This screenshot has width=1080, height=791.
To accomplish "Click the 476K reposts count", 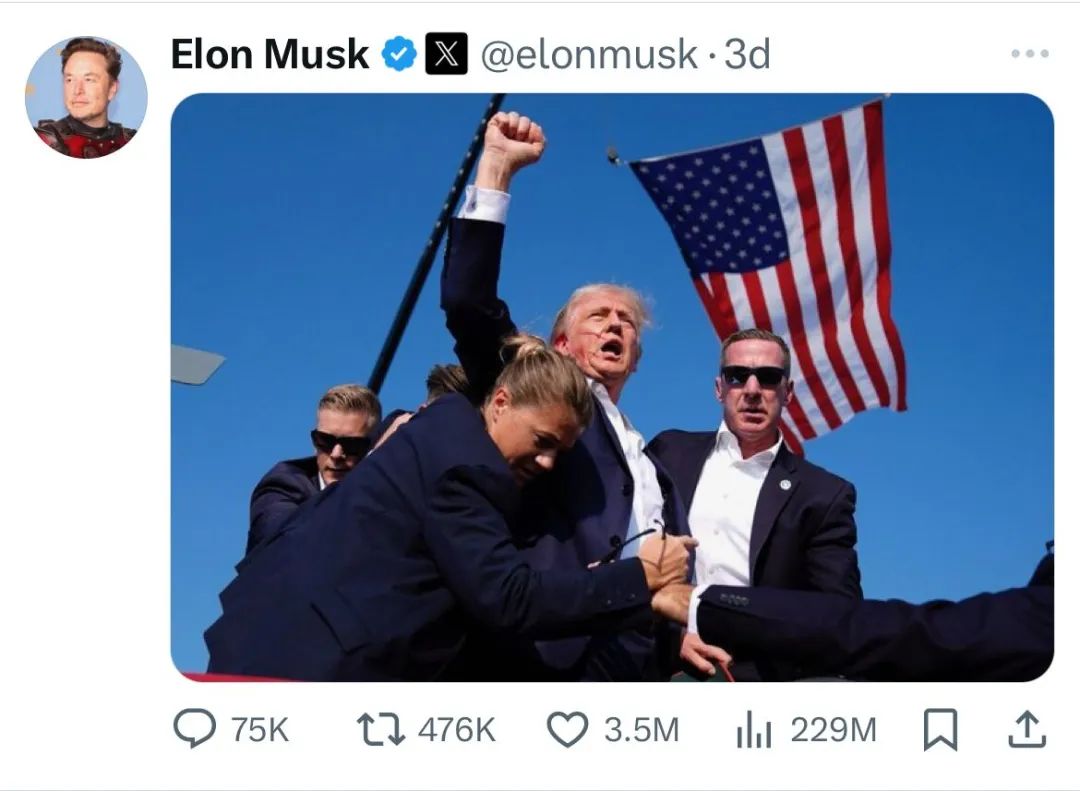I will click(456, 730).
